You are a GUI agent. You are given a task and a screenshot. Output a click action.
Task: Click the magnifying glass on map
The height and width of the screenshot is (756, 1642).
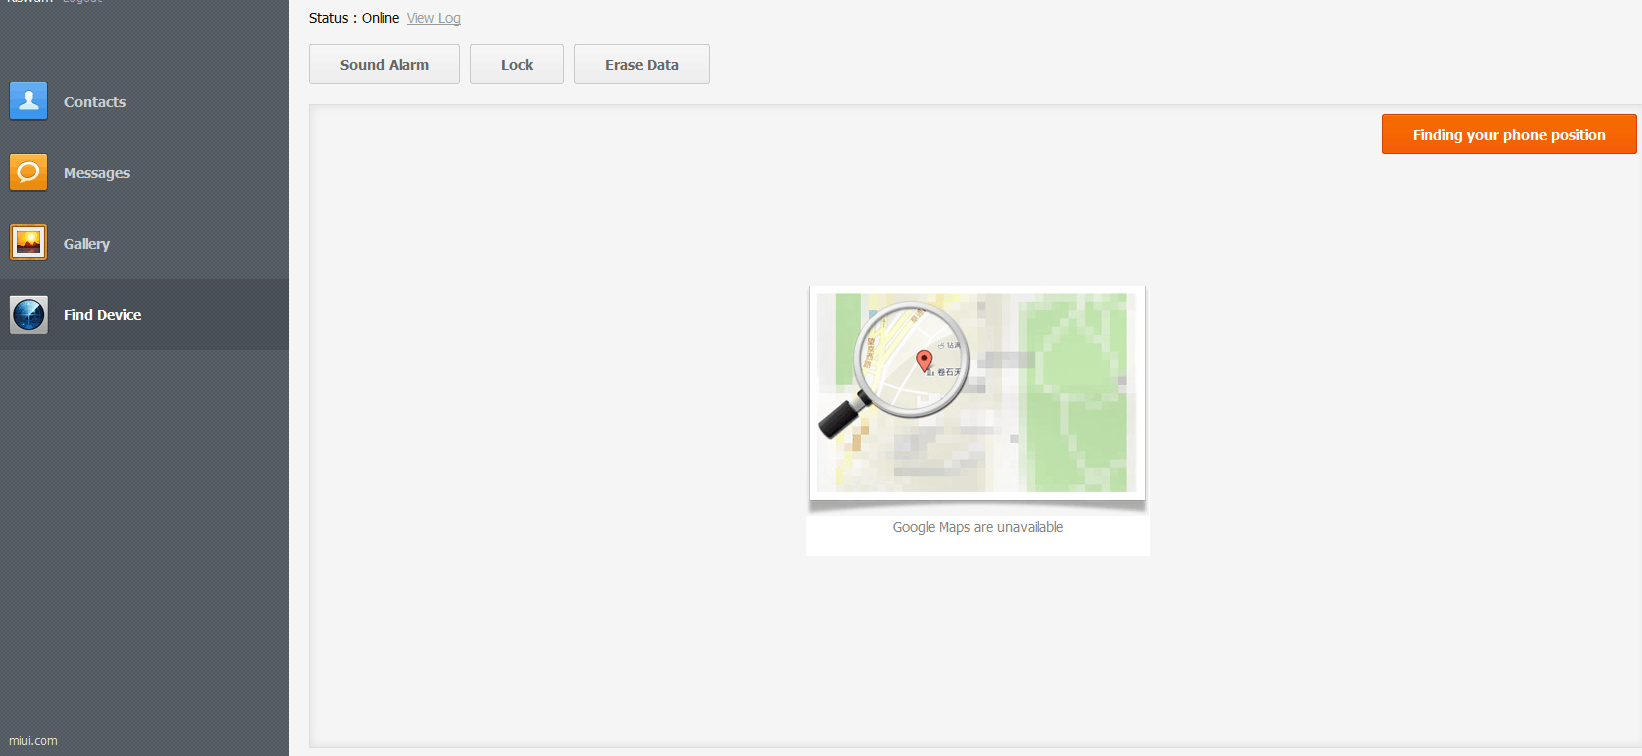tap(895, 368)
